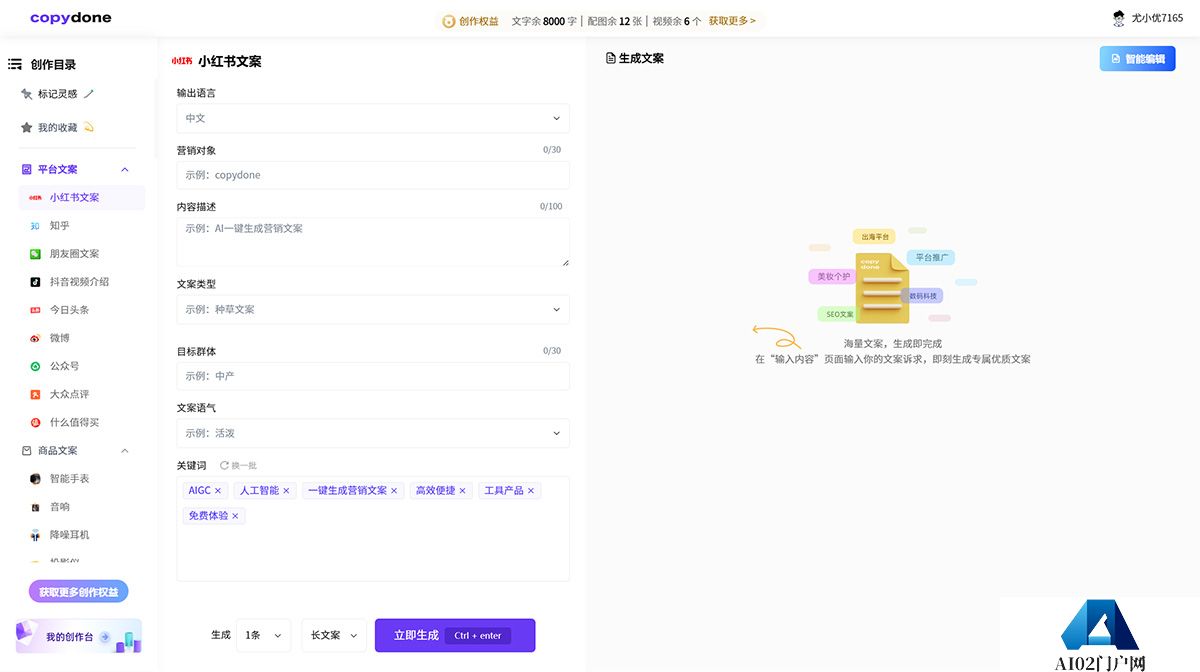The width and height of the screenshot is (1200, 672).
Task: Remove the 一键生成营销文案 keyword tag
Action: [394, 491]
